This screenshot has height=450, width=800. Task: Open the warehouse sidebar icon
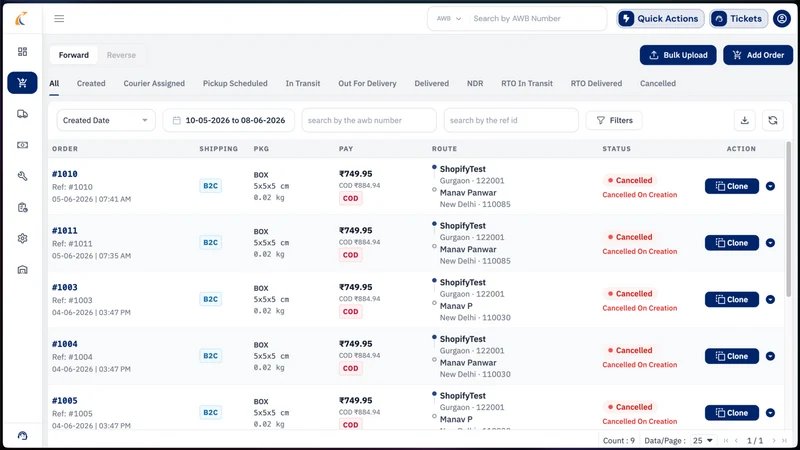pos(22,269)
